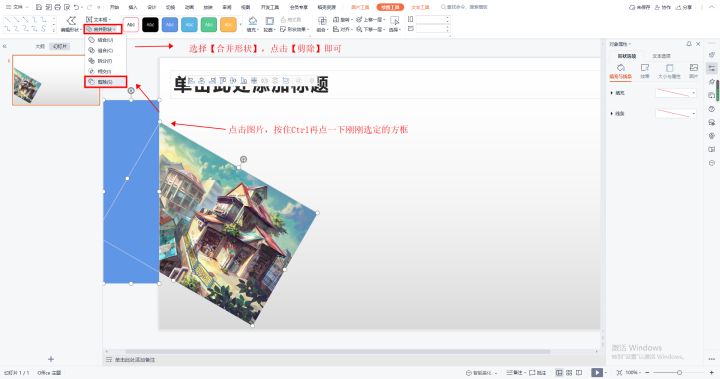Click the Format Painter (格式刷) icon
The image size is (720, 379).
point(290,20)
